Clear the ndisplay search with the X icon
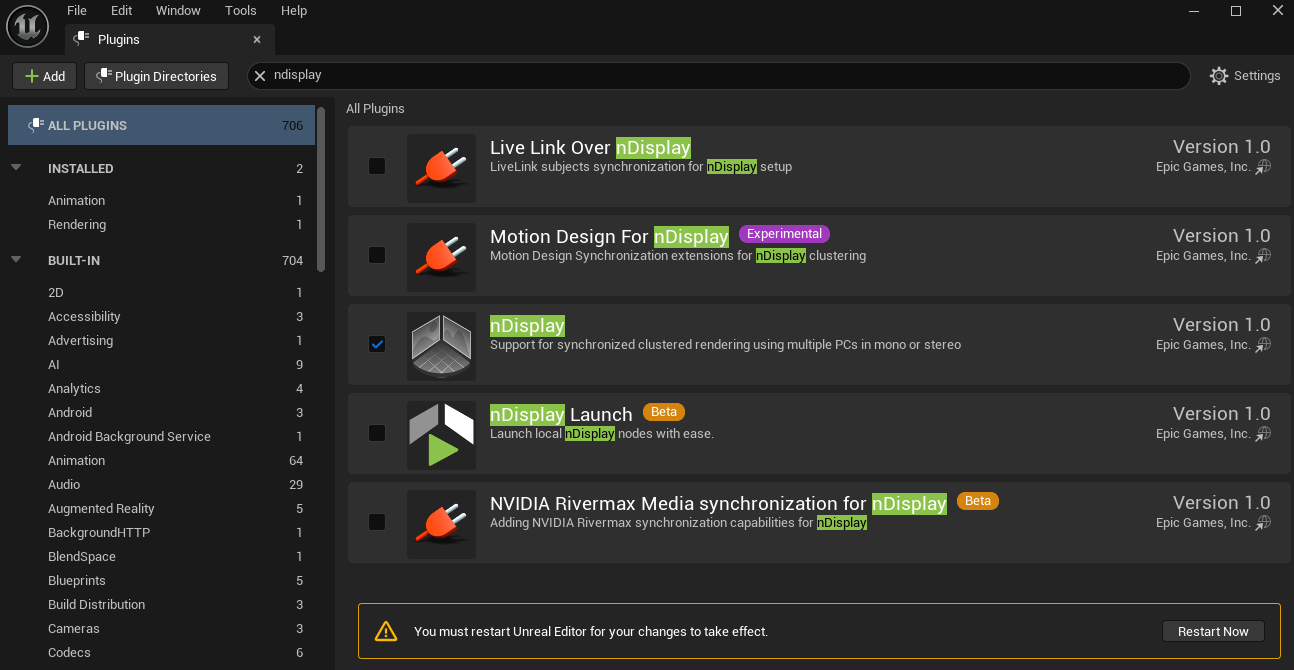 [260, 76]
